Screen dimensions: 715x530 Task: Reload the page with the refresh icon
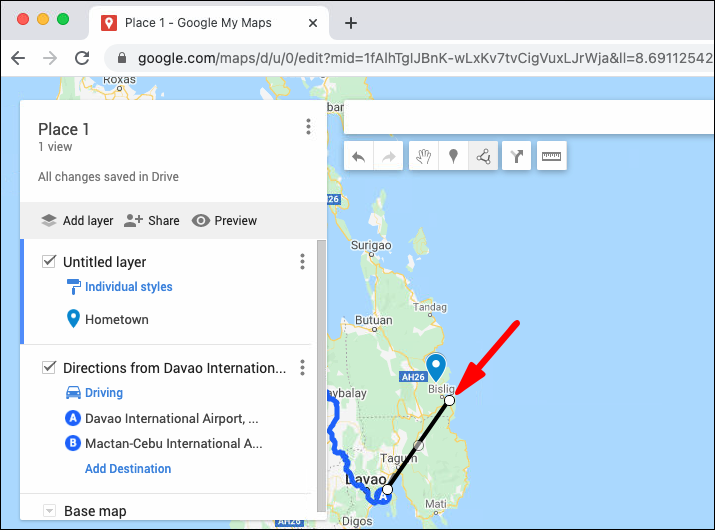tap(82, 58)
